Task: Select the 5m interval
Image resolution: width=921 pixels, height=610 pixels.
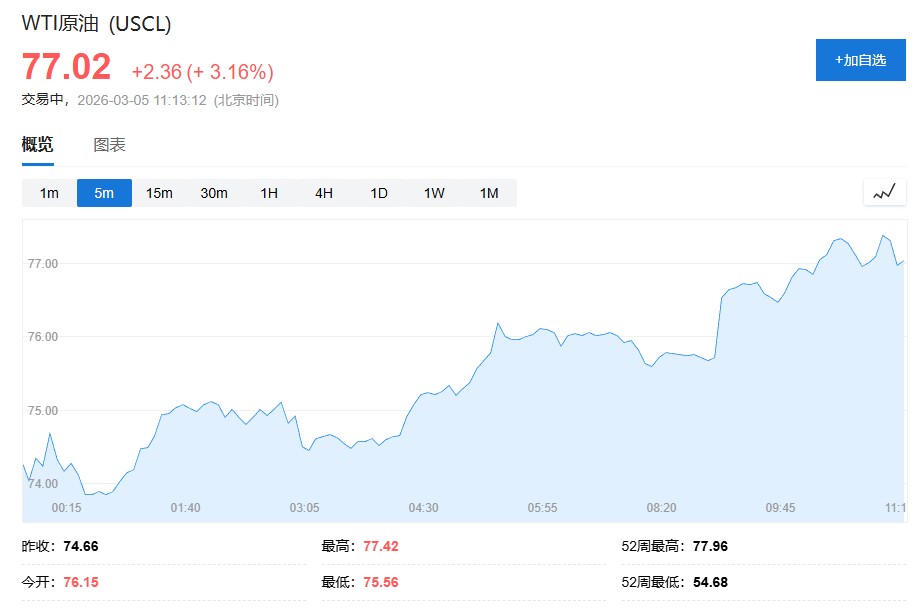Action: (104, 193)
